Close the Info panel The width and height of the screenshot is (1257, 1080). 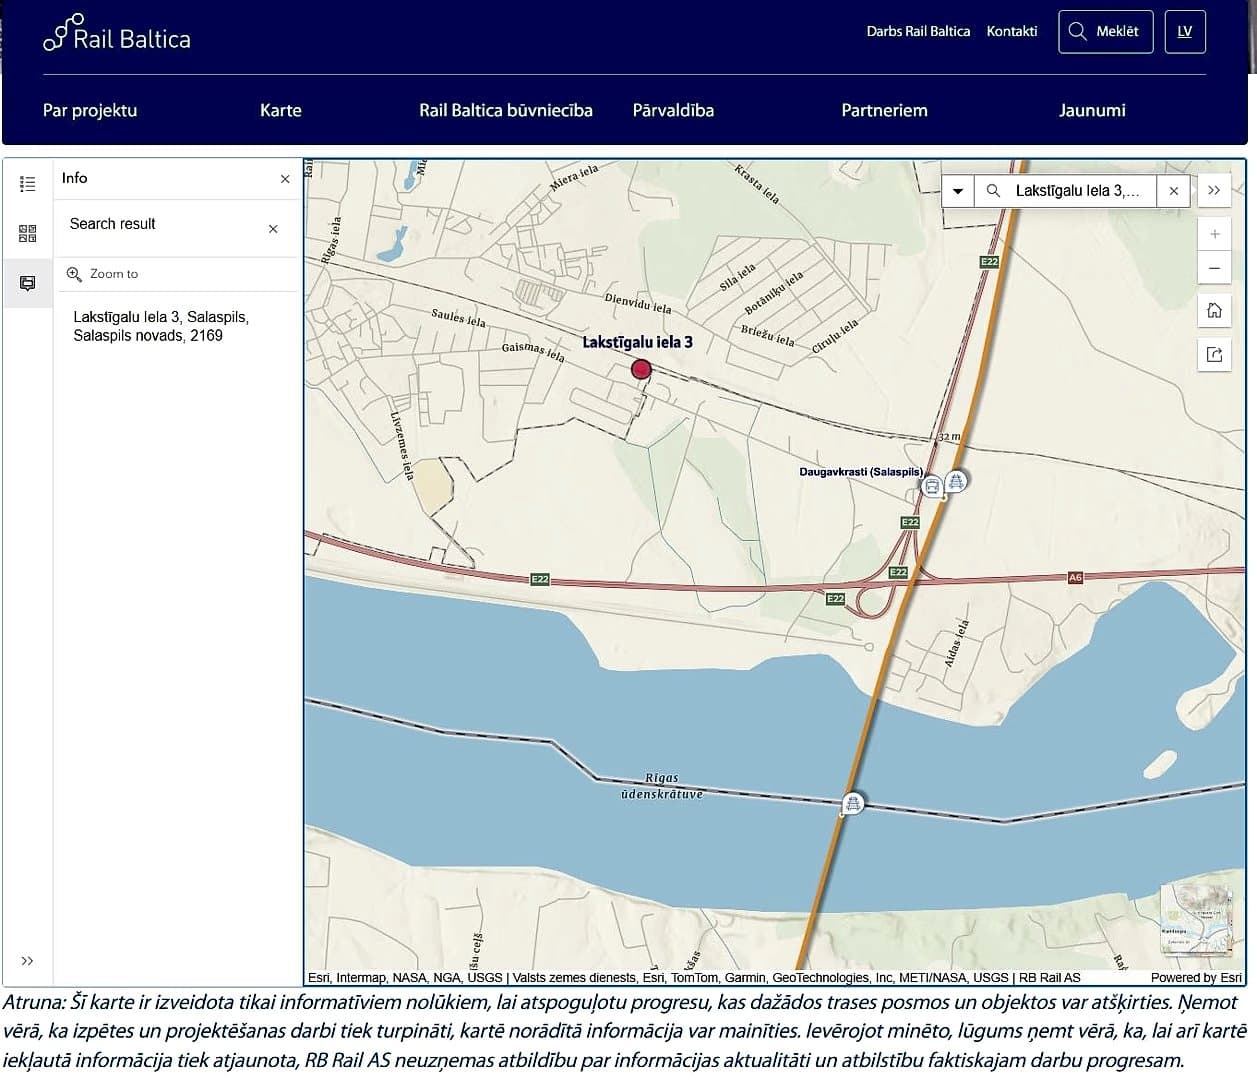coord(285,179)
